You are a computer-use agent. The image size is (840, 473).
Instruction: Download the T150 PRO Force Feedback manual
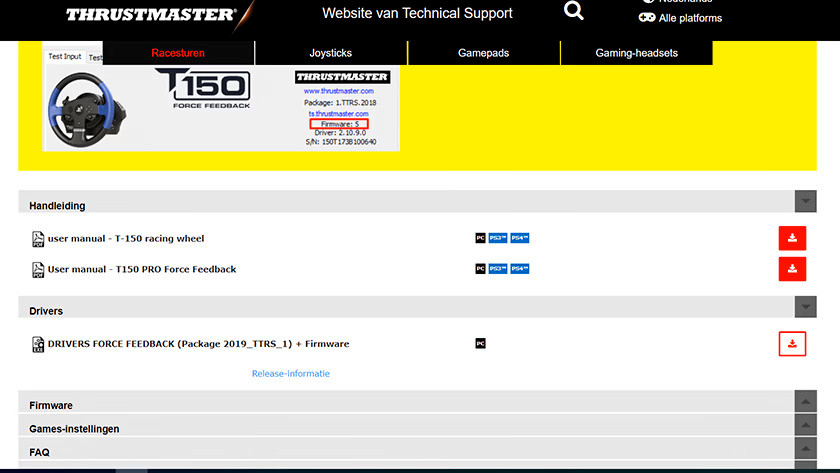(792, 269)
